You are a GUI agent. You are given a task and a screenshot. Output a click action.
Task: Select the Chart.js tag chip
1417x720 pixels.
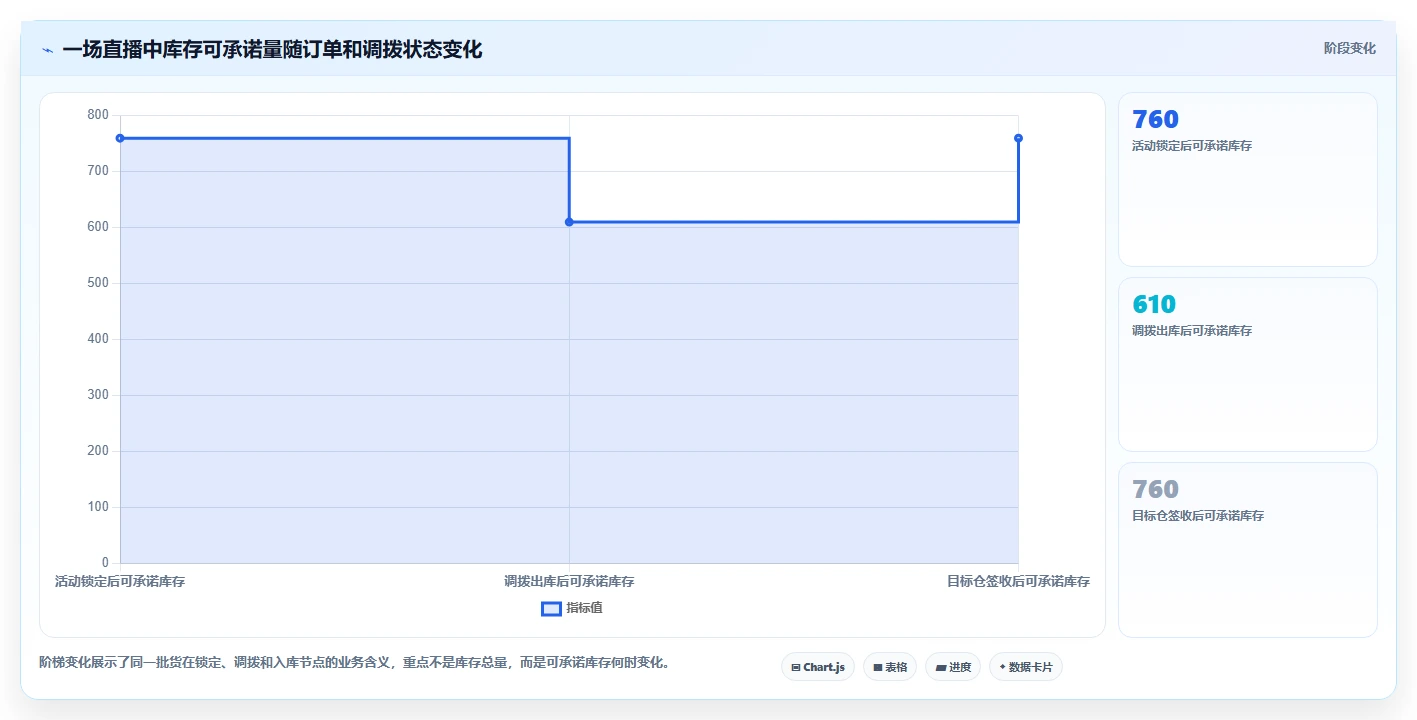click(817, 667)
